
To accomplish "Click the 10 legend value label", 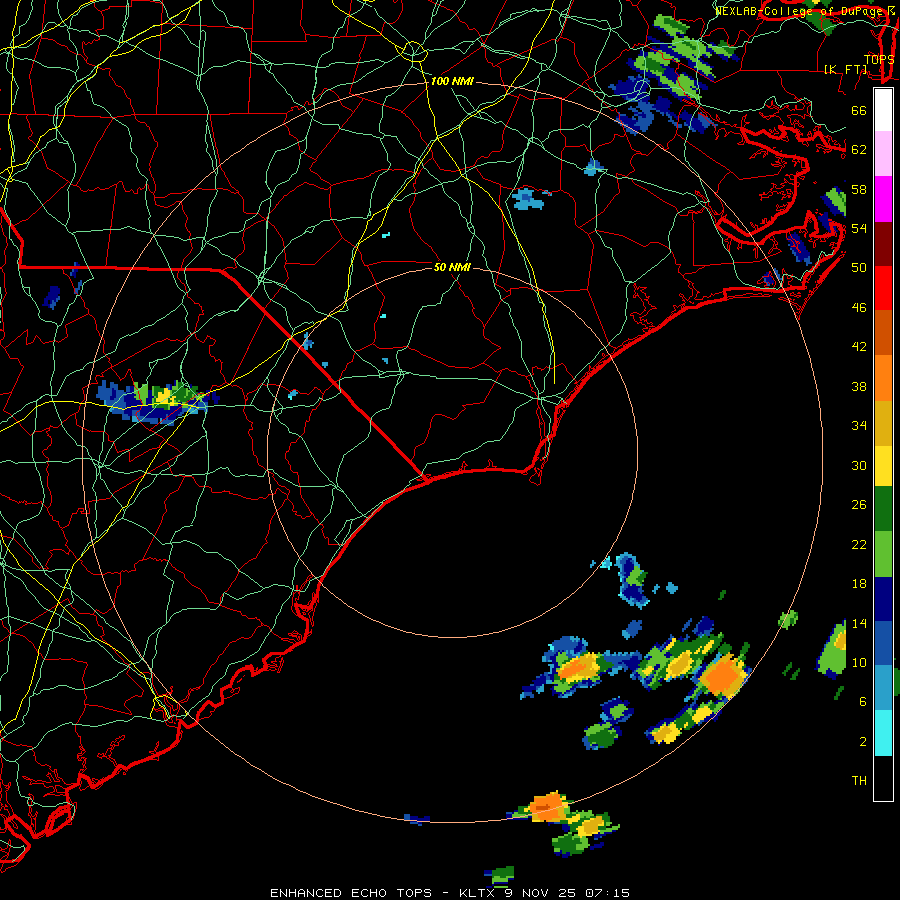I will click(x=859, y=662).
